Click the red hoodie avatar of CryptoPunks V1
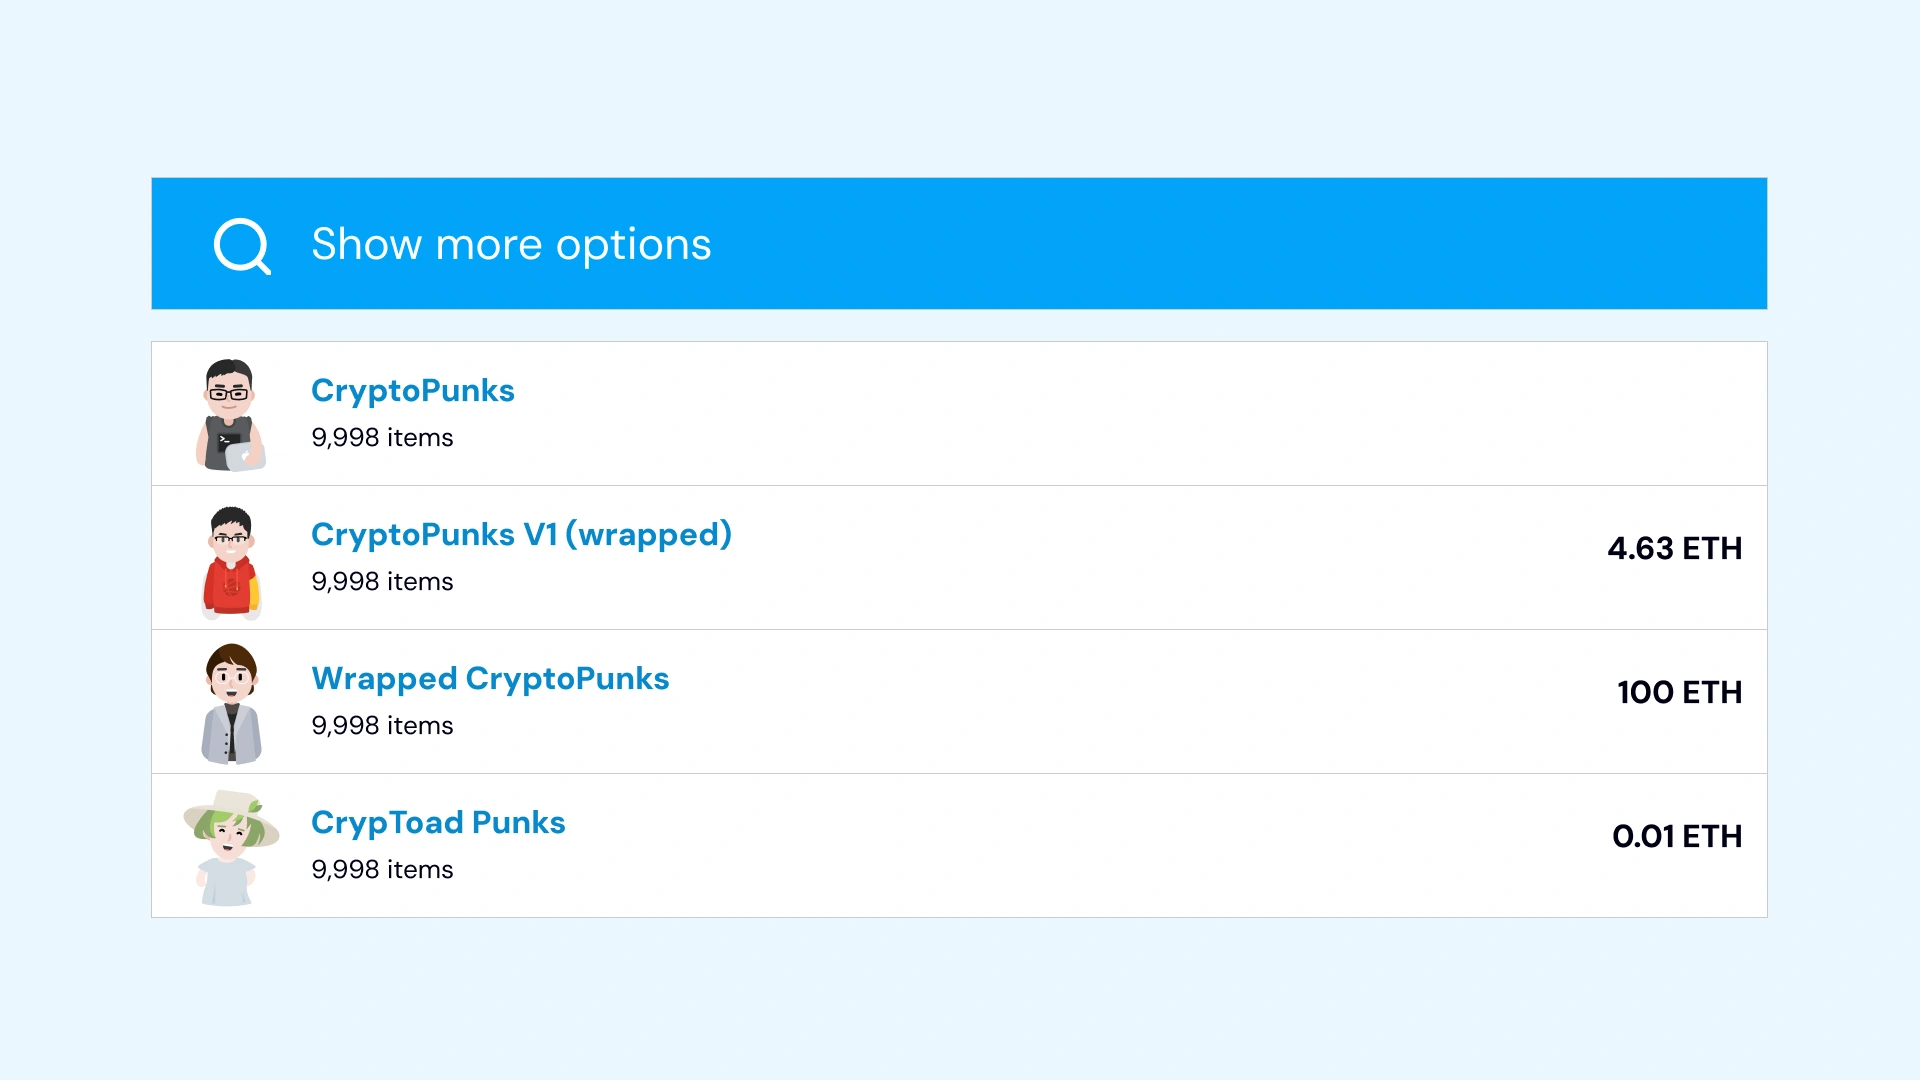This screenshot has width=1920, height=1080. click(x=231, y=562)
